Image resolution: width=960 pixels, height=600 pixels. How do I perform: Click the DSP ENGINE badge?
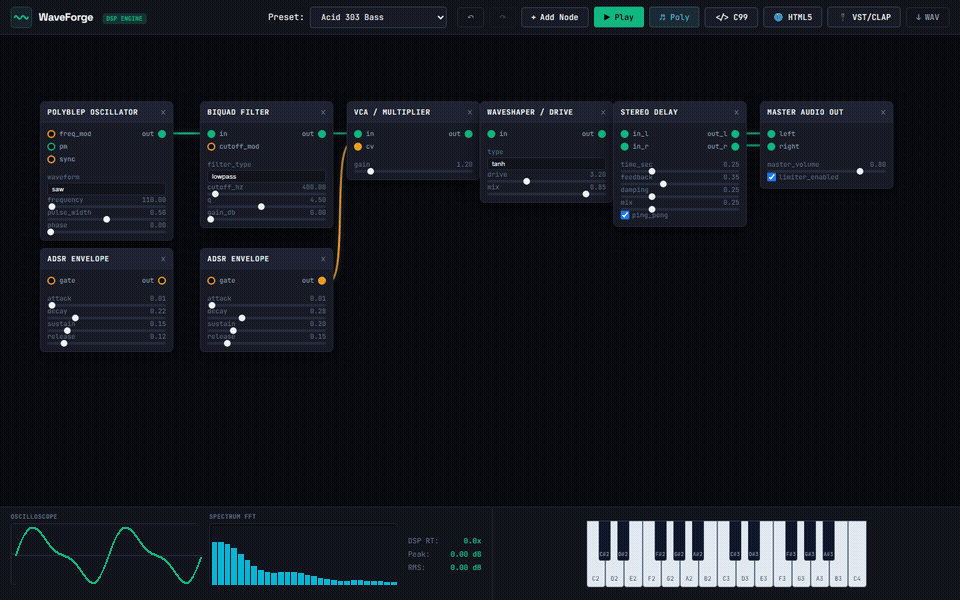124,18
